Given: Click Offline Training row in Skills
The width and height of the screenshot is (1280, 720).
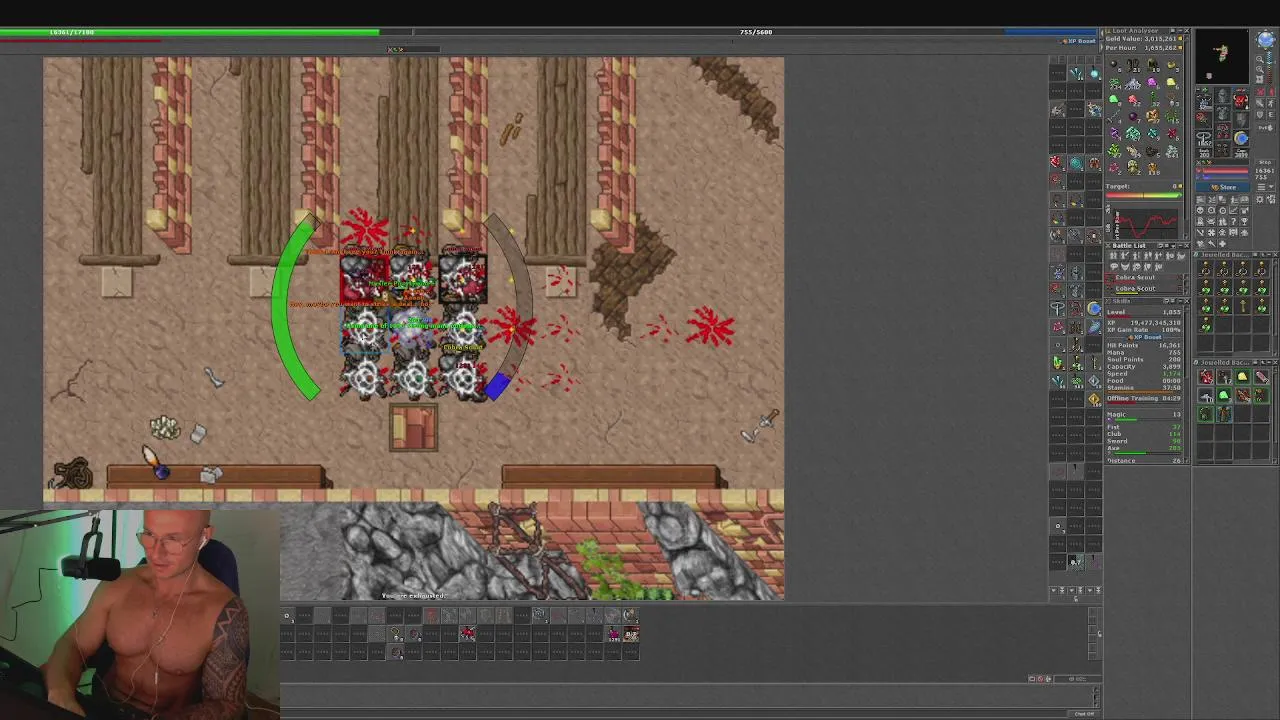Looking at the screenshot, I should 1143,398.
